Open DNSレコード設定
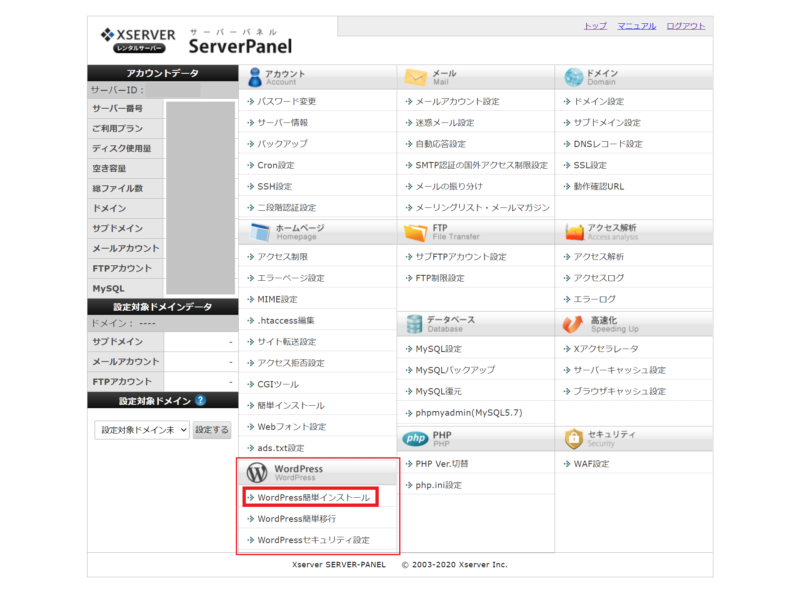The width and height of the screenshot is (800, 596). [608, 144]
